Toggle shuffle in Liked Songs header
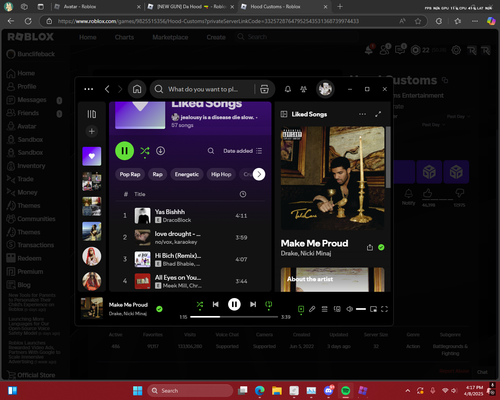The image size is (500, 400). tap(145, 151)
